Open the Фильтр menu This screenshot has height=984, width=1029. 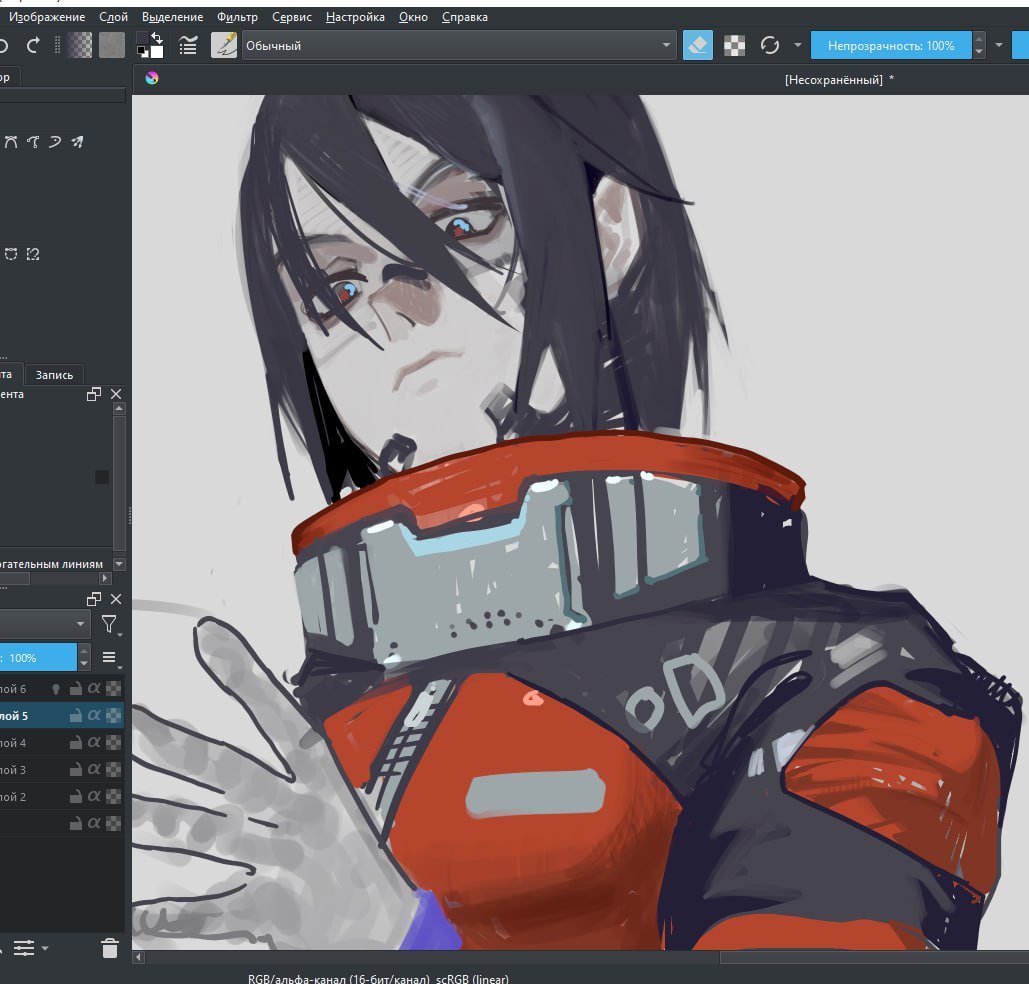point(237,16)
